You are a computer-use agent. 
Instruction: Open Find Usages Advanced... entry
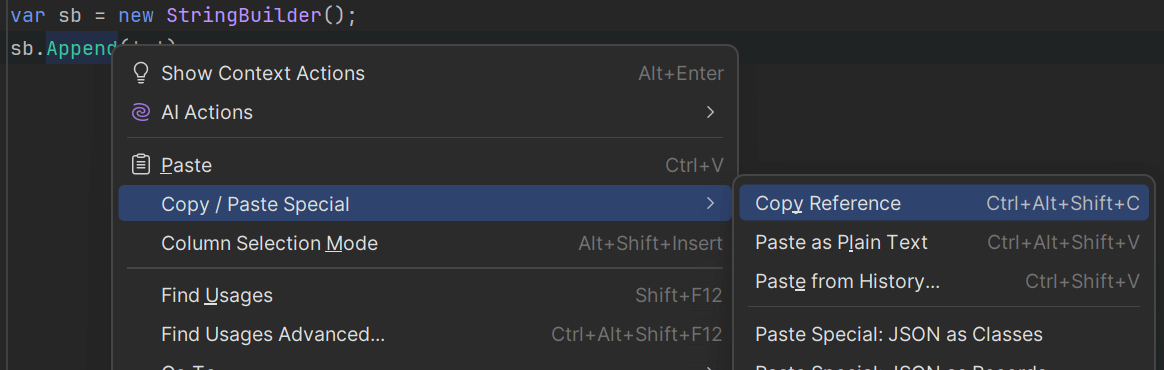tap(425, 334)
